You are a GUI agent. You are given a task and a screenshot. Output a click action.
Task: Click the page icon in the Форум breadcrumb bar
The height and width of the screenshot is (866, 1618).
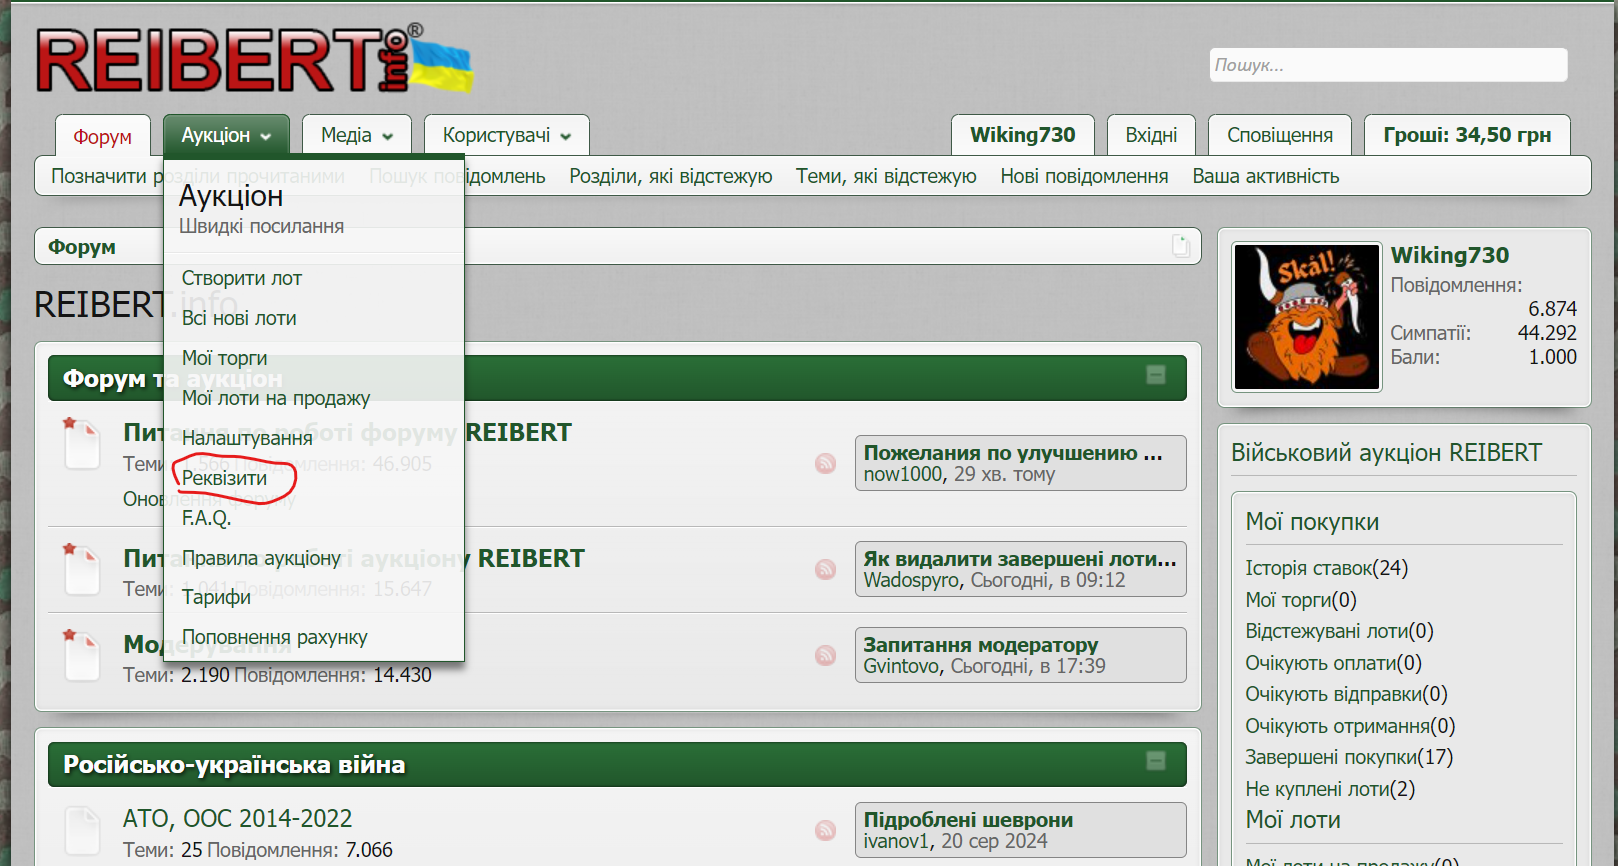1180,246
